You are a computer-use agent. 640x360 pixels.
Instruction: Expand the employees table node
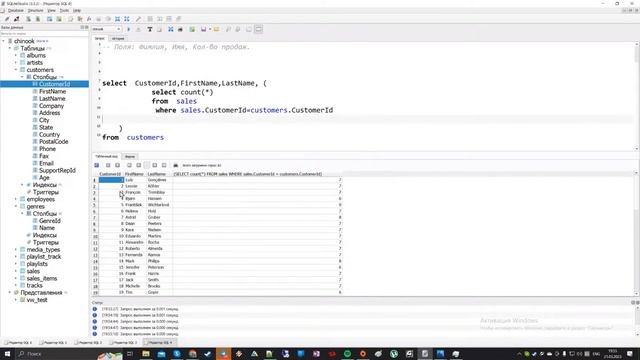(x=16, y=199)
